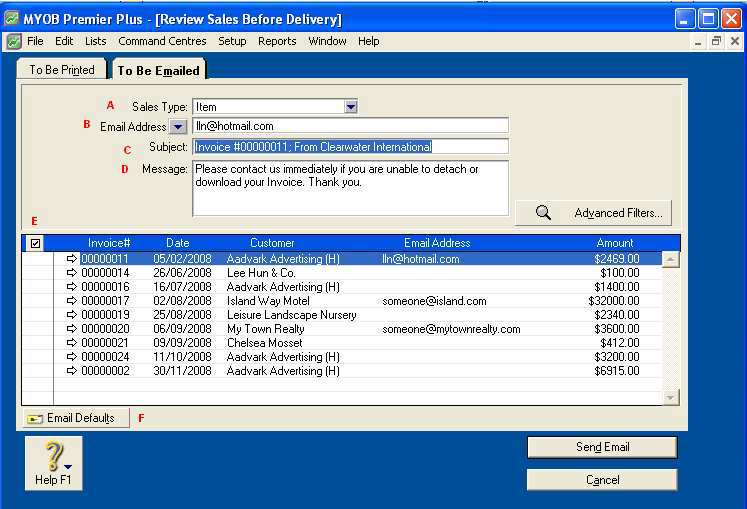
Task: Open the File menu
Action: (x=35, y=41)
